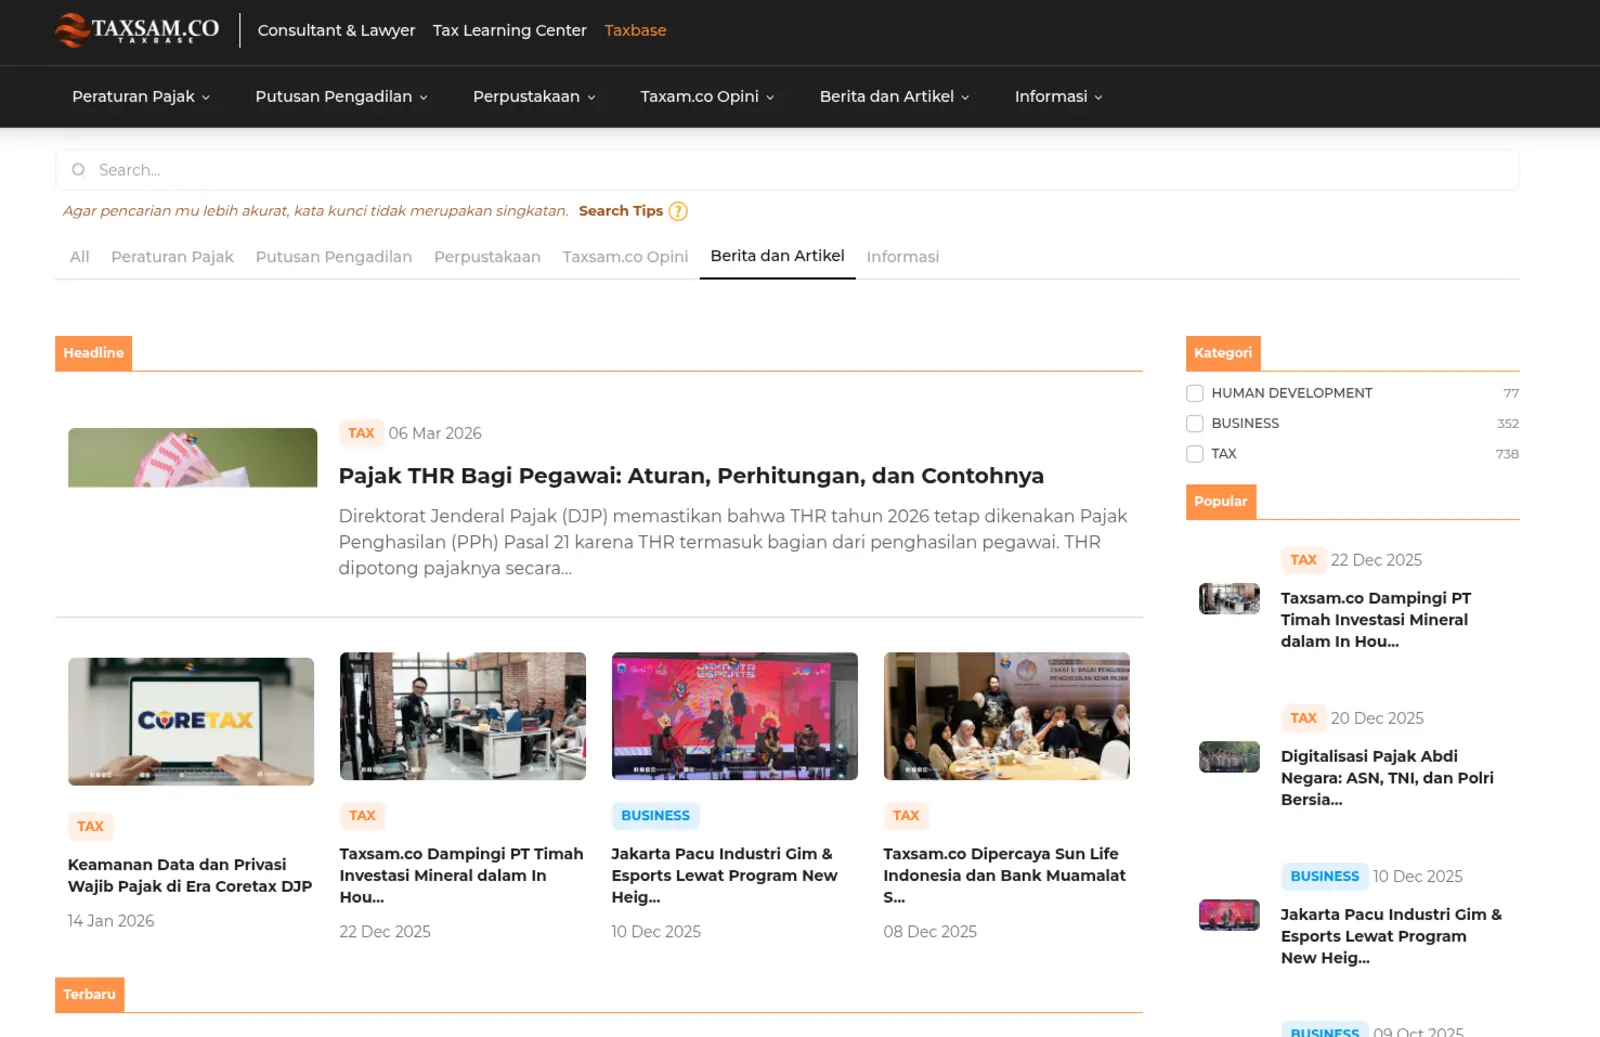
Task: Open popular article Jakarta Pacu Industri Gim
Action: coord(1391,936)
